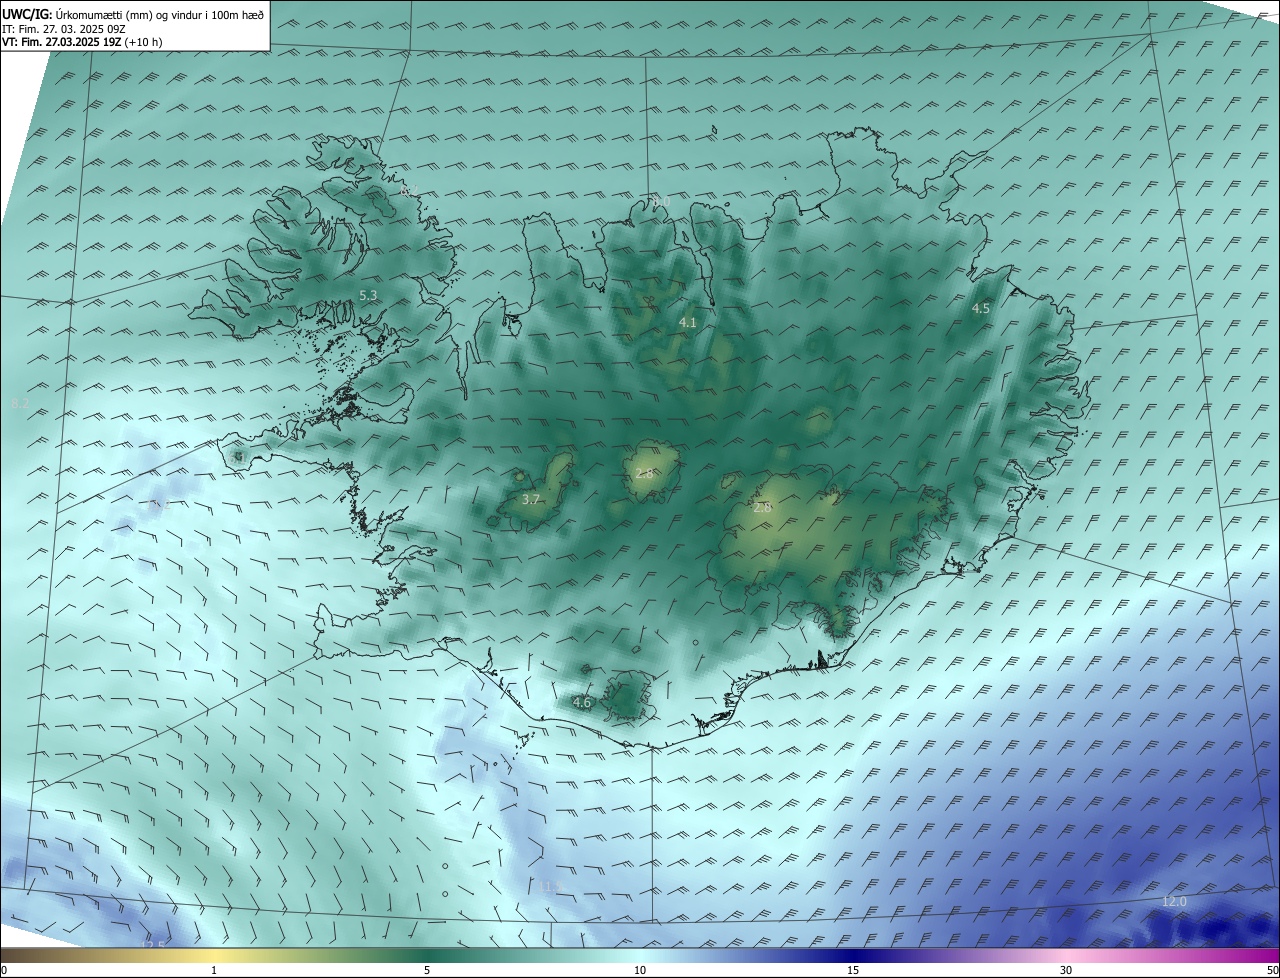Select the 4.1 precipitation value in north Iceland
The width and height of the screenshot is (1280, 978).
pyautogui.click(x=687, y=323)
